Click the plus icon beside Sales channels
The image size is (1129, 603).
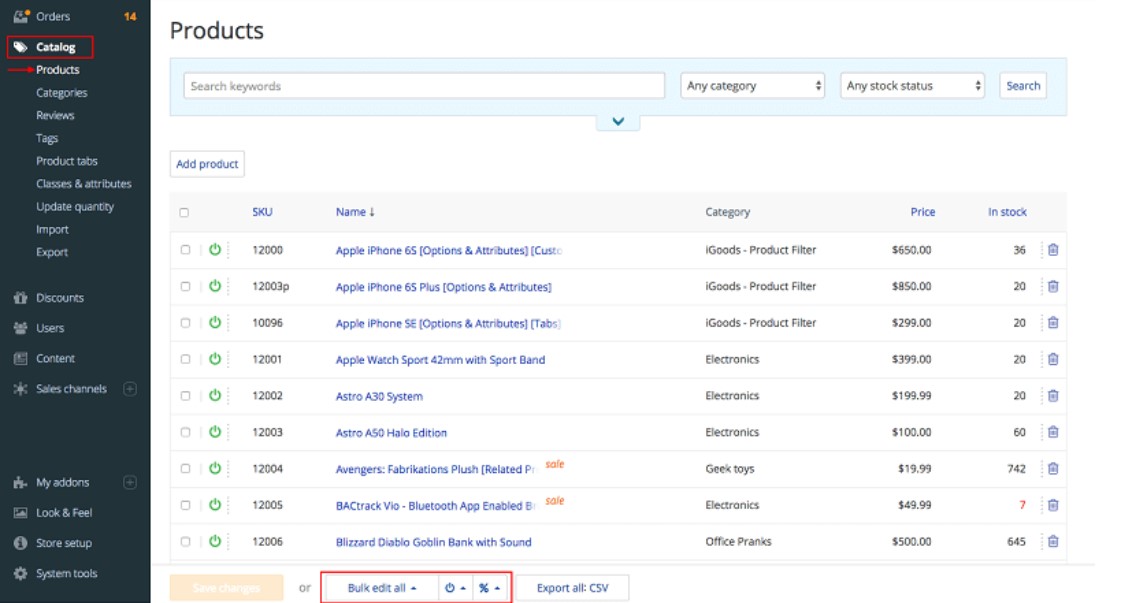[x=130, y=389]
